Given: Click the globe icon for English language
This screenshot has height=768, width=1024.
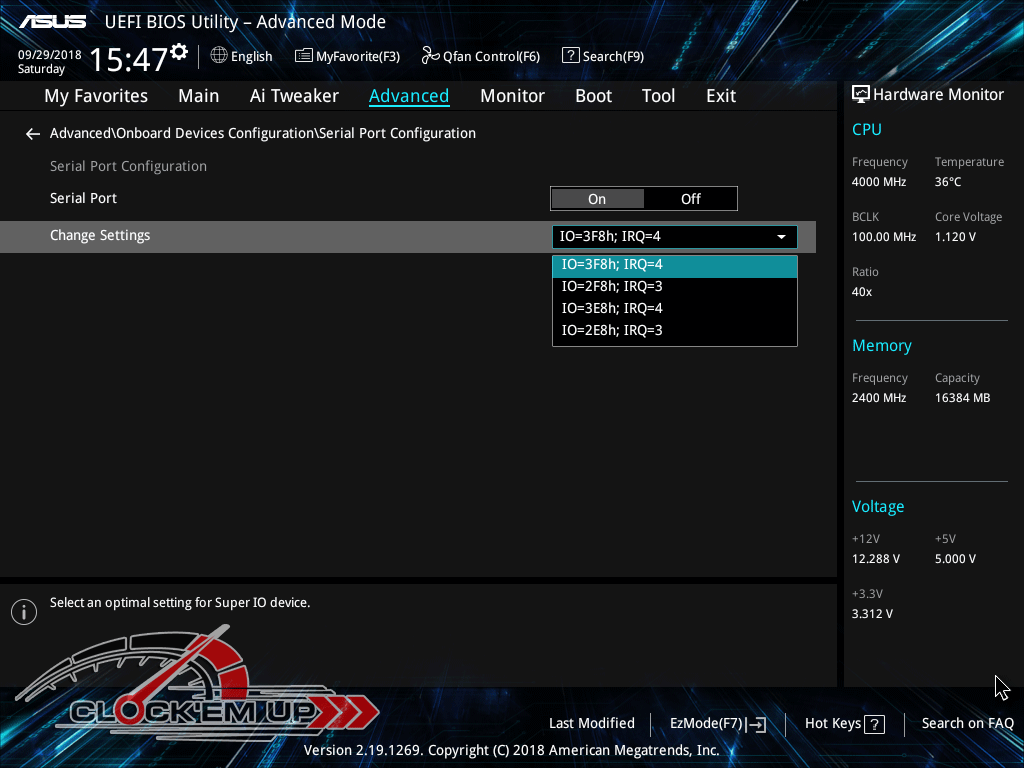Looking at the screenshot, I should 219,56.
